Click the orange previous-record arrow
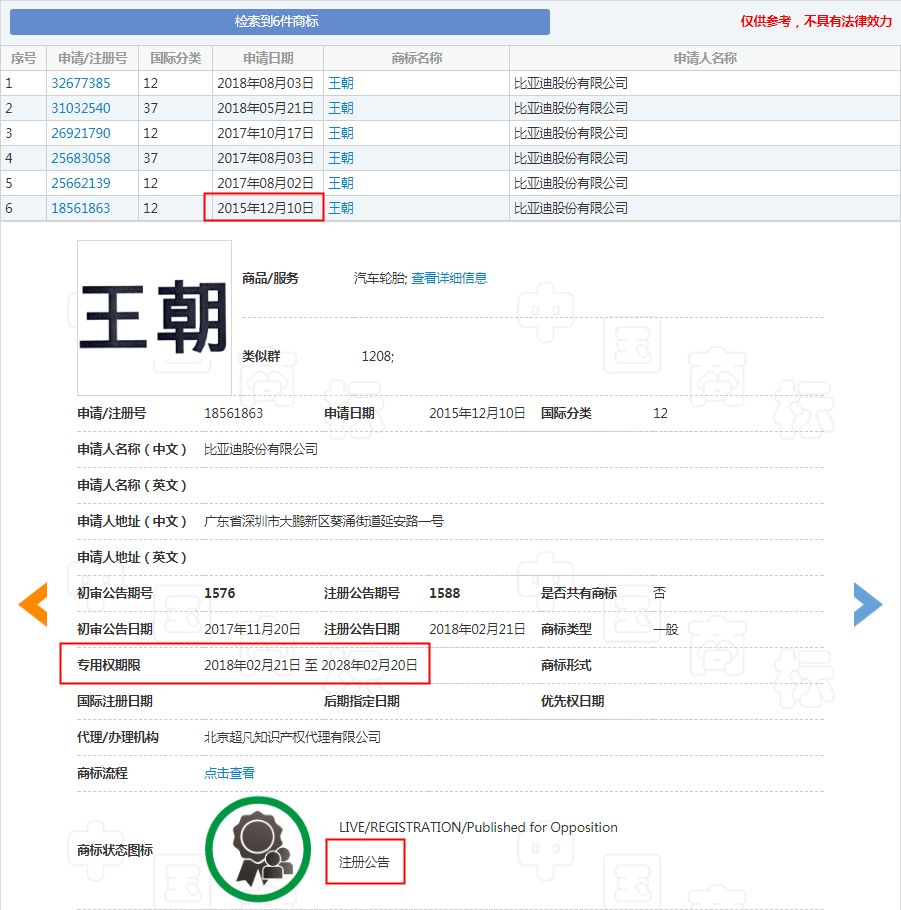The image size is (901, 910). (33, 604)
